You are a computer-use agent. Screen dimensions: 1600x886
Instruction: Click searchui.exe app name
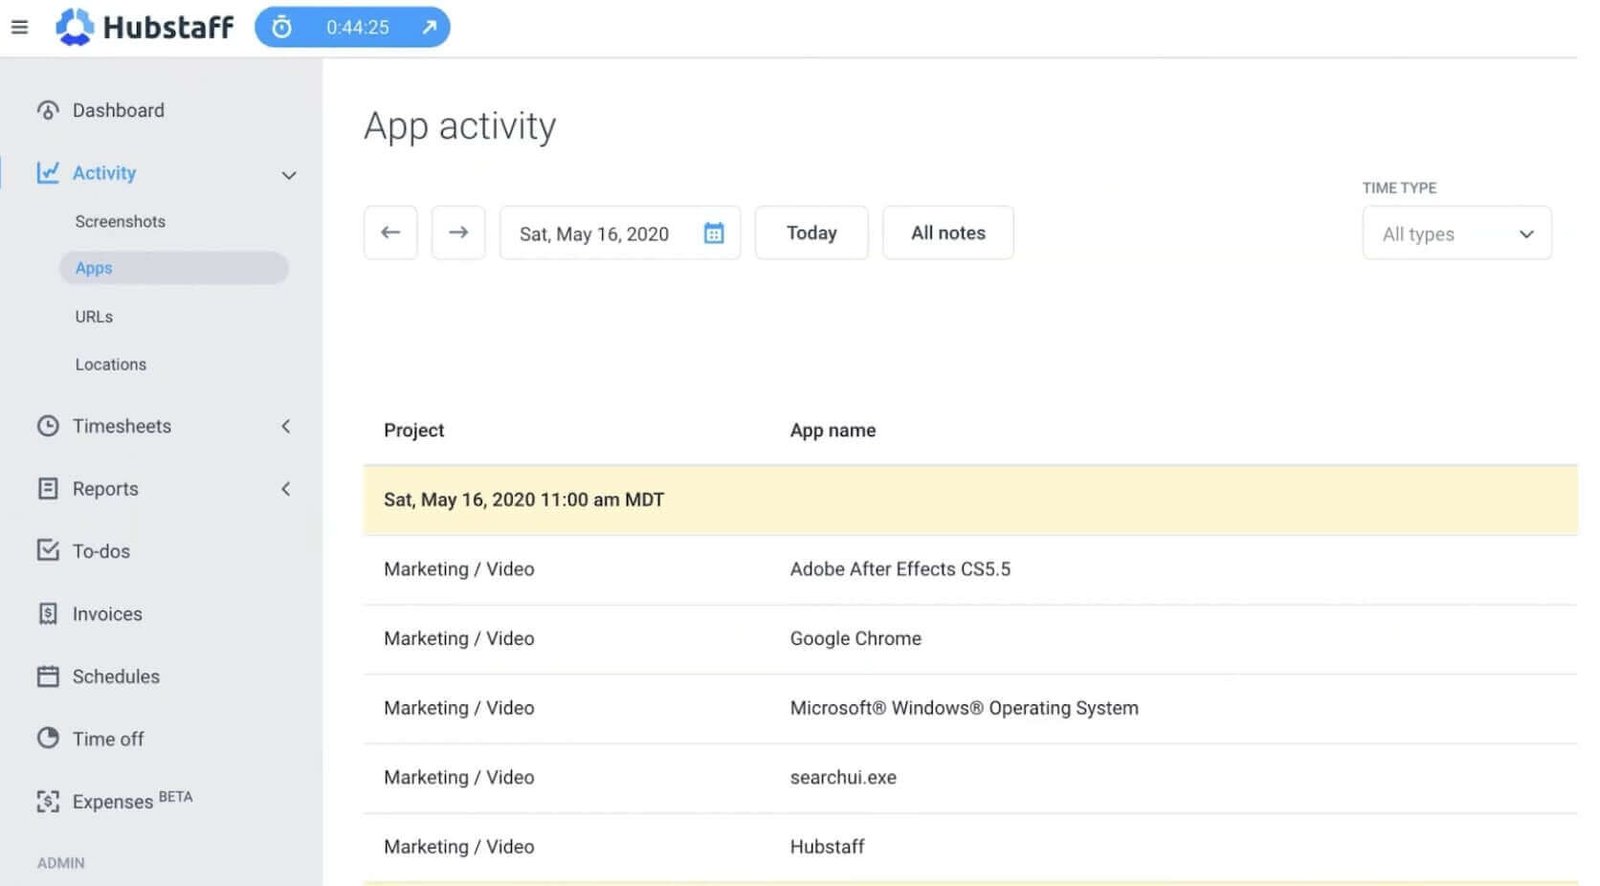(843, 777)
